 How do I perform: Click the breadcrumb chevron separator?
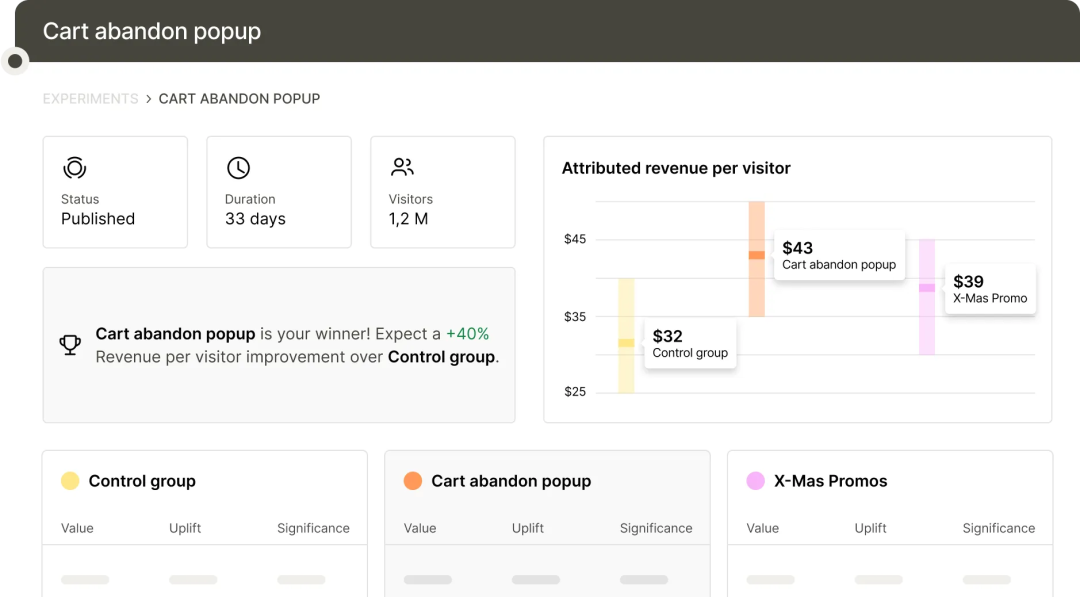coord(148,99)
